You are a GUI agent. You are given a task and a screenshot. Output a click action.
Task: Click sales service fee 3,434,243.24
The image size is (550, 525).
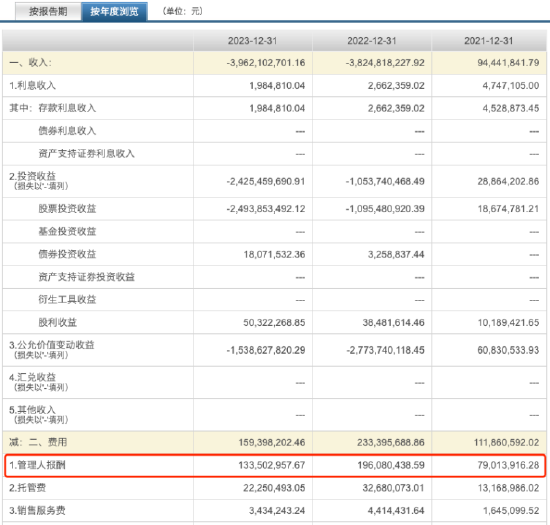click(x=277, y=510)
